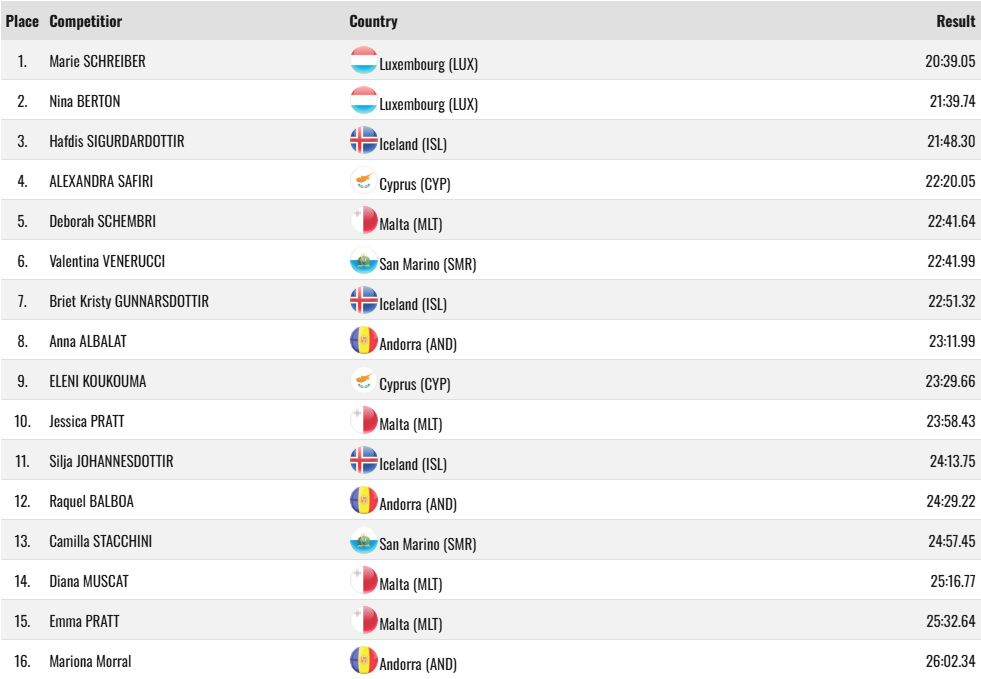Click the Cyprus flag beside ELENI KOUKOUMA
Image resolution: width=981 pixels, height=679 pixels.
[363, 380]
